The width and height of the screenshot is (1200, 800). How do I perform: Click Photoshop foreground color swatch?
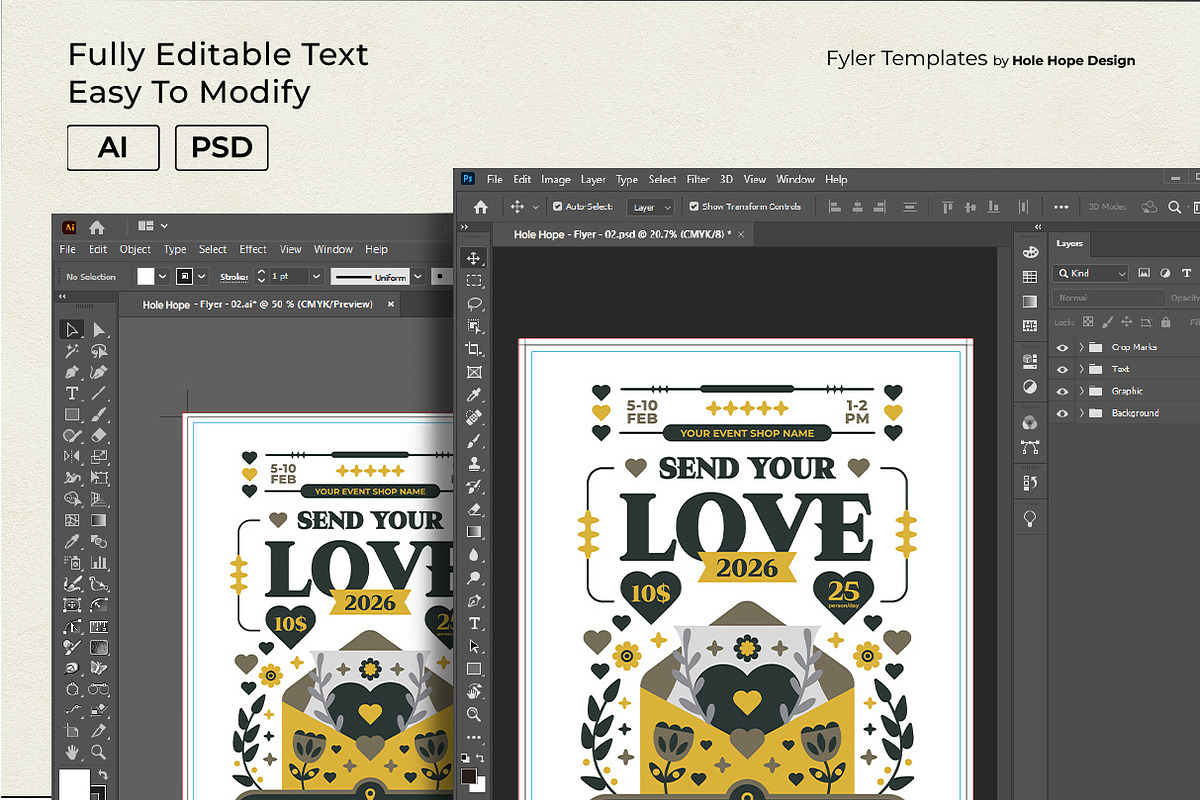click(469, 776)
